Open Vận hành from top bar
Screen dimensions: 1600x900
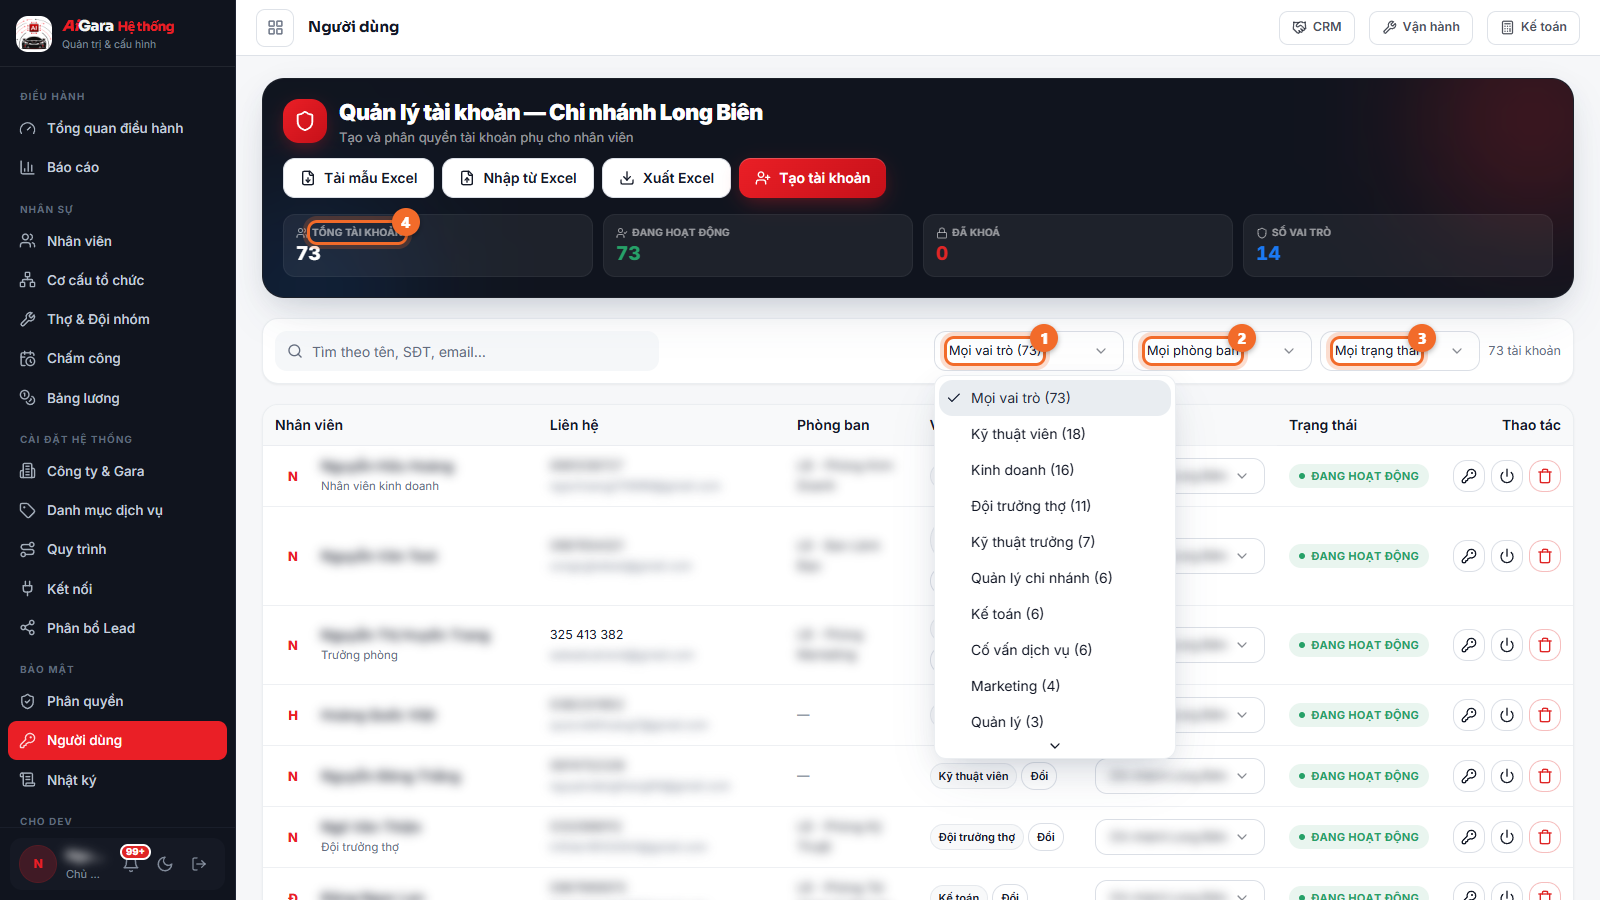click(1421, 27)
